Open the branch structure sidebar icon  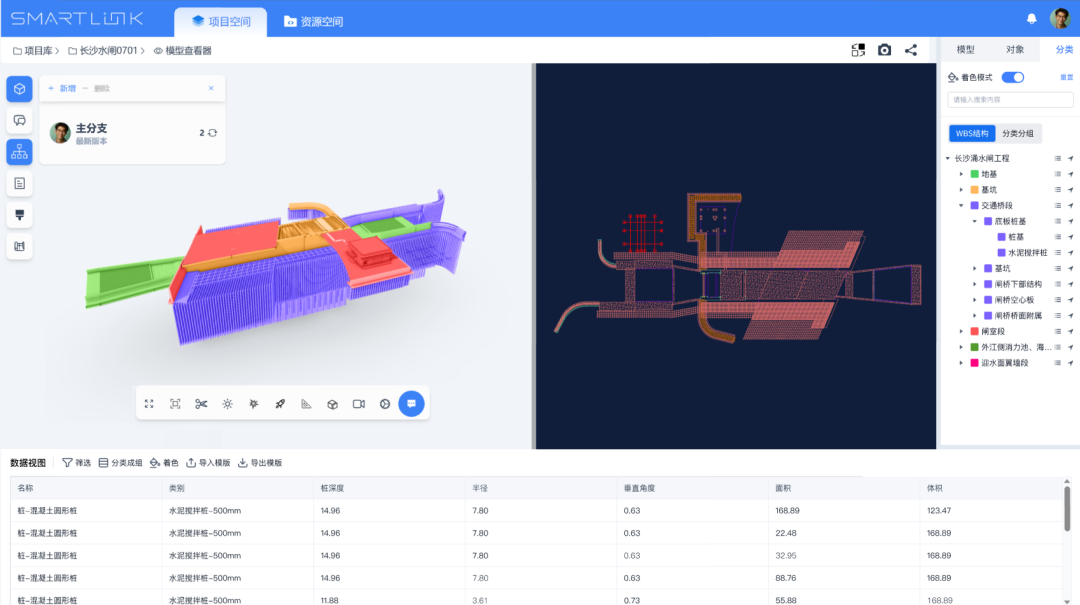(19, 152)
